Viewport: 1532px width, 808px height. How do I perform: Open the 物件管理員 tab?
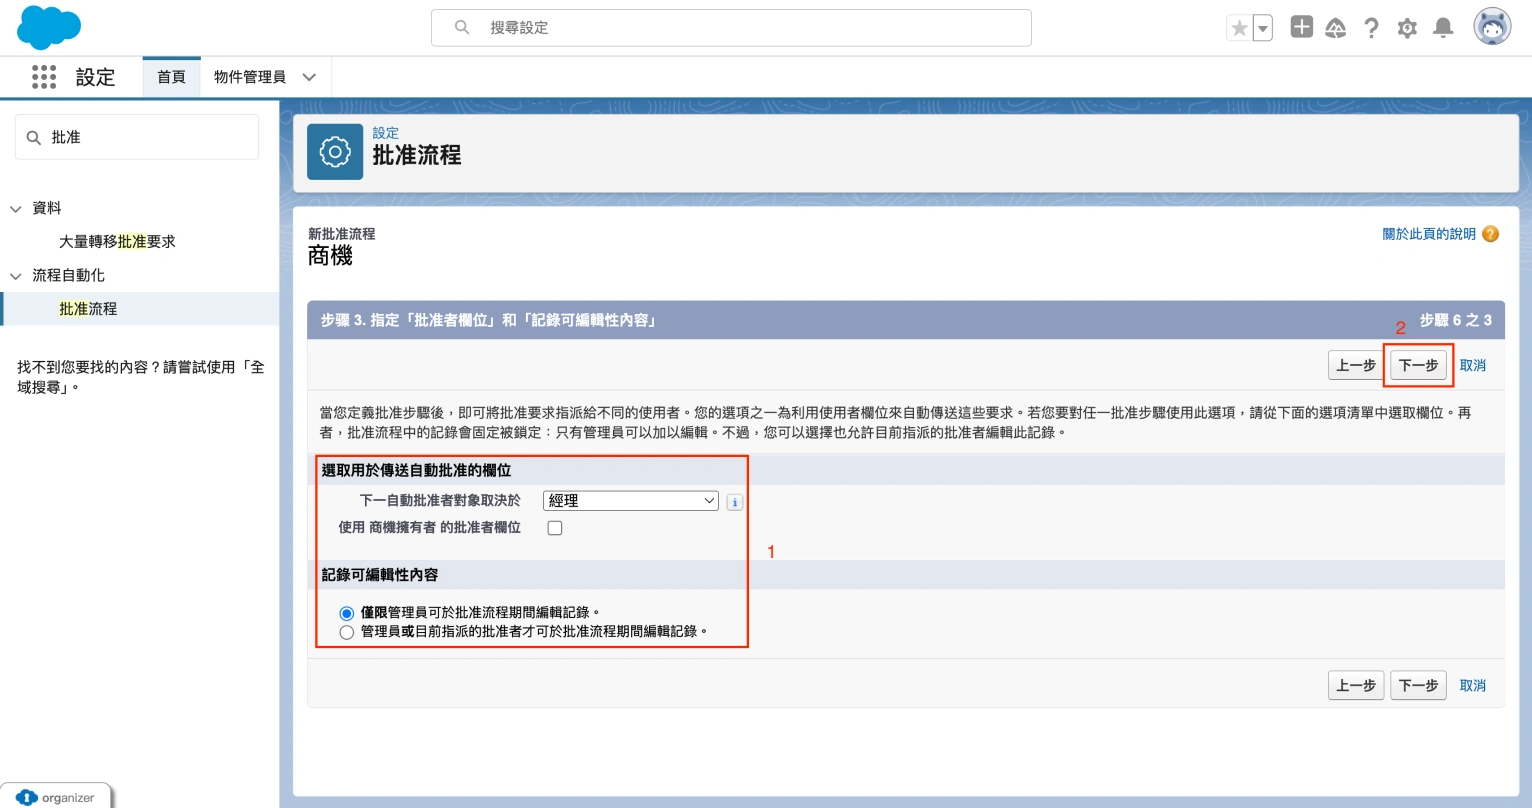[250, 77]
